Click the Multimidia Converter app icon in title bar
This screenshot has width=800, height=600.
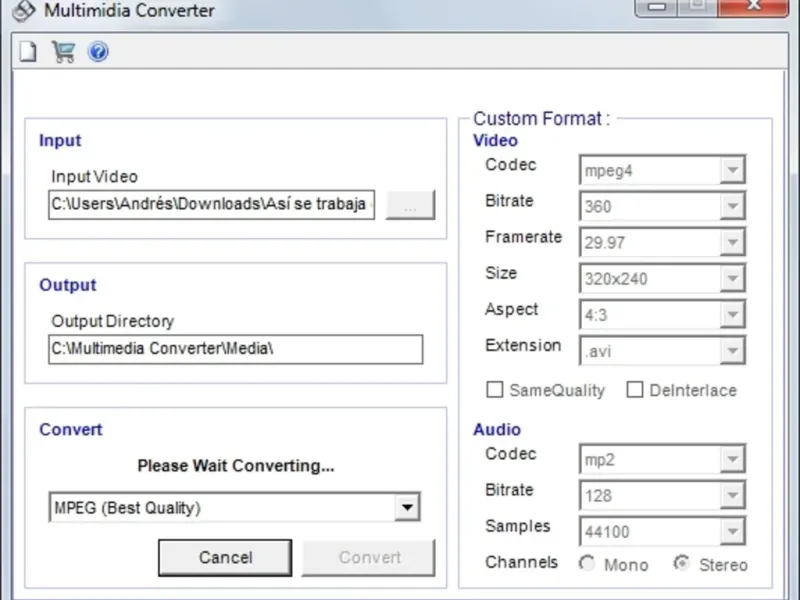pyautogui.click(x=23, y=10)
